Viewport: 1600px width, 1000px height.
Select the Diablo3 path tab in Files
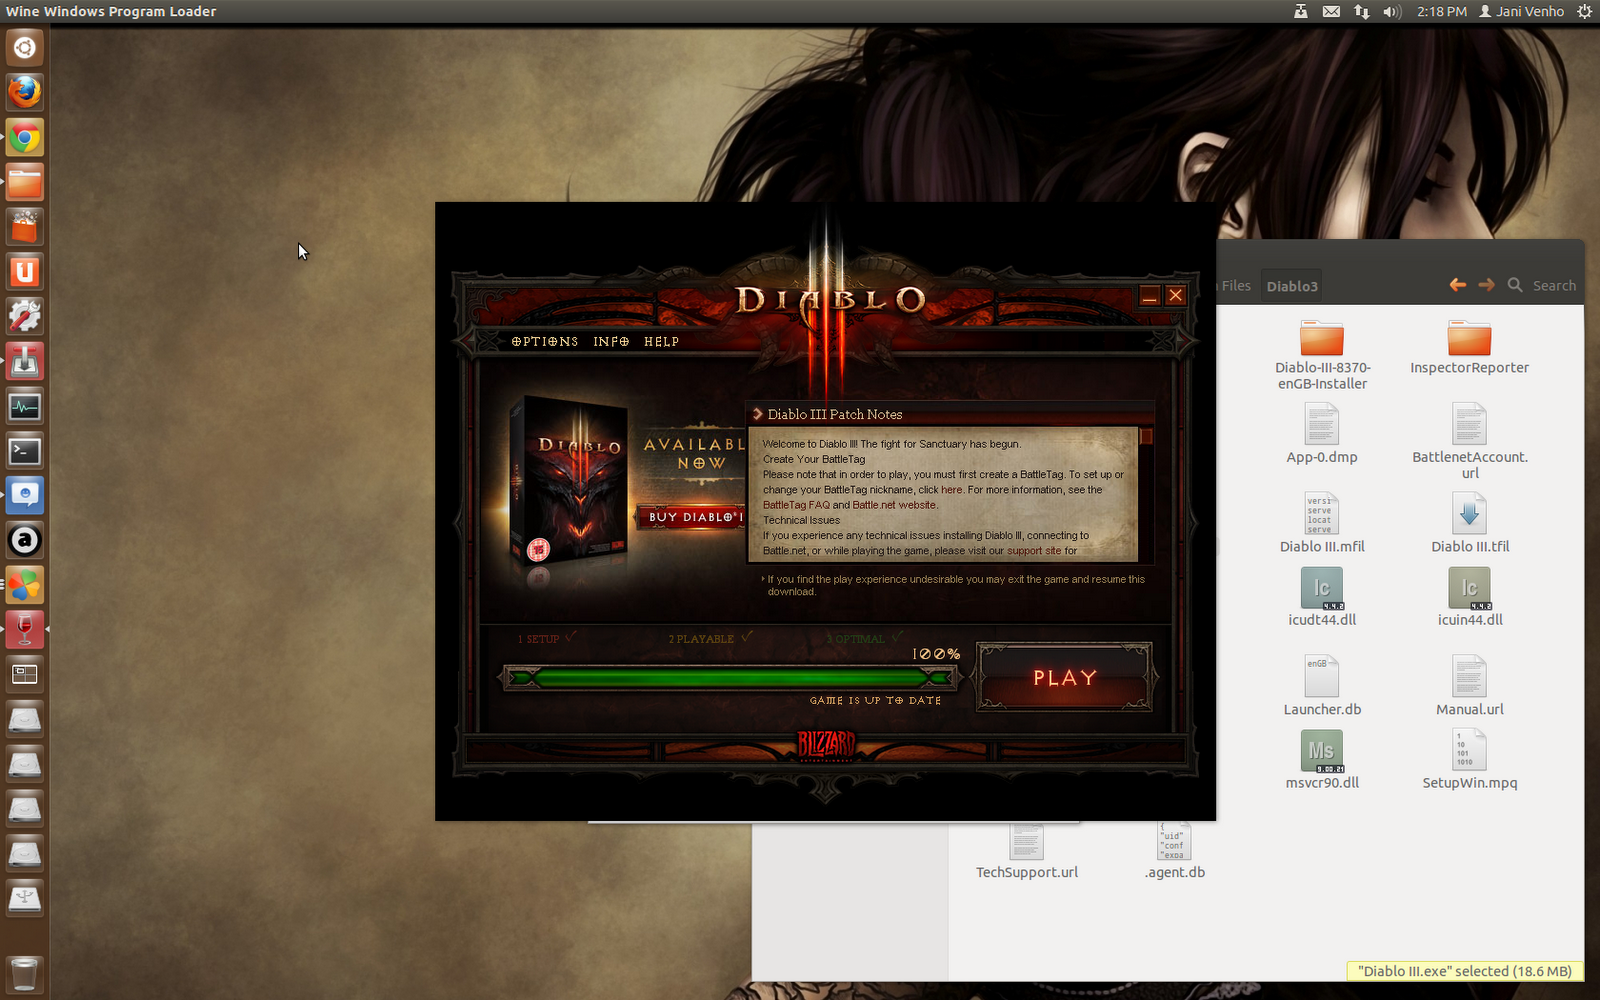pyautogui.click(x=1292, y=286)
